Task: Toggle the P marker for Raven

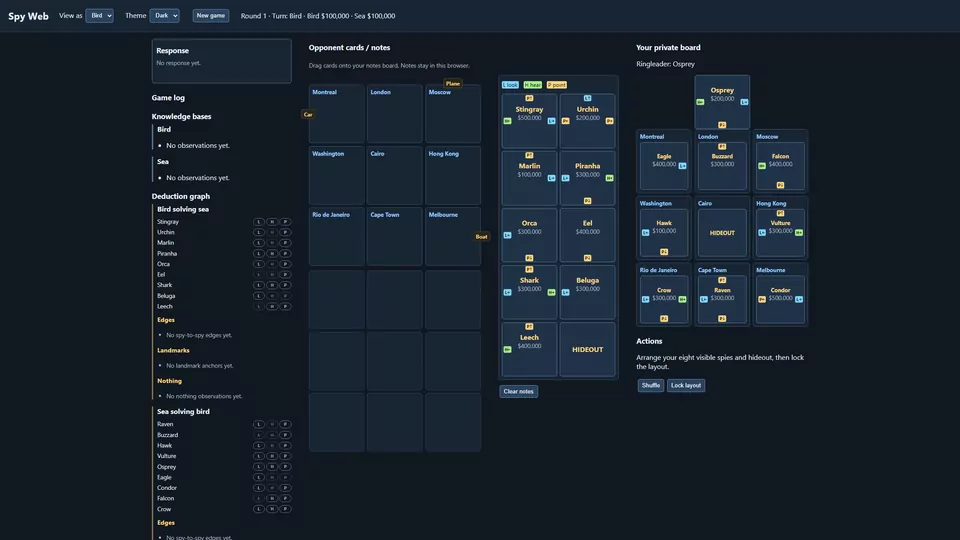Action: [x=285, y=424]
